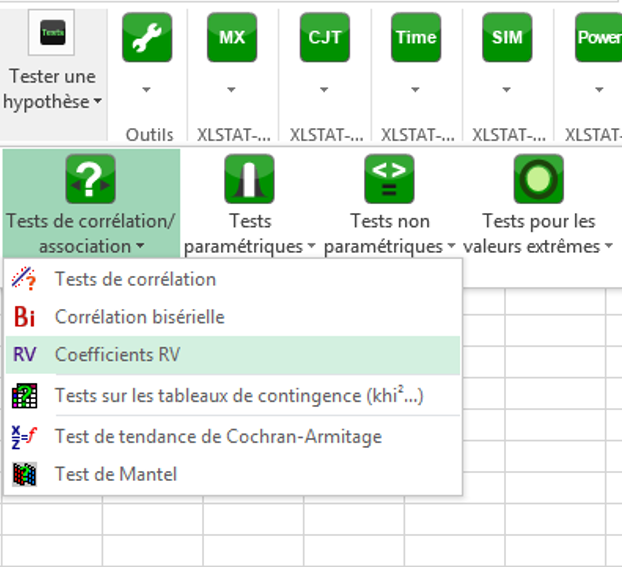Click the XLSTAT-... label under SIM
Viewport: 622px width, 567px height.
pyautogui.click(x=509, y=135)
